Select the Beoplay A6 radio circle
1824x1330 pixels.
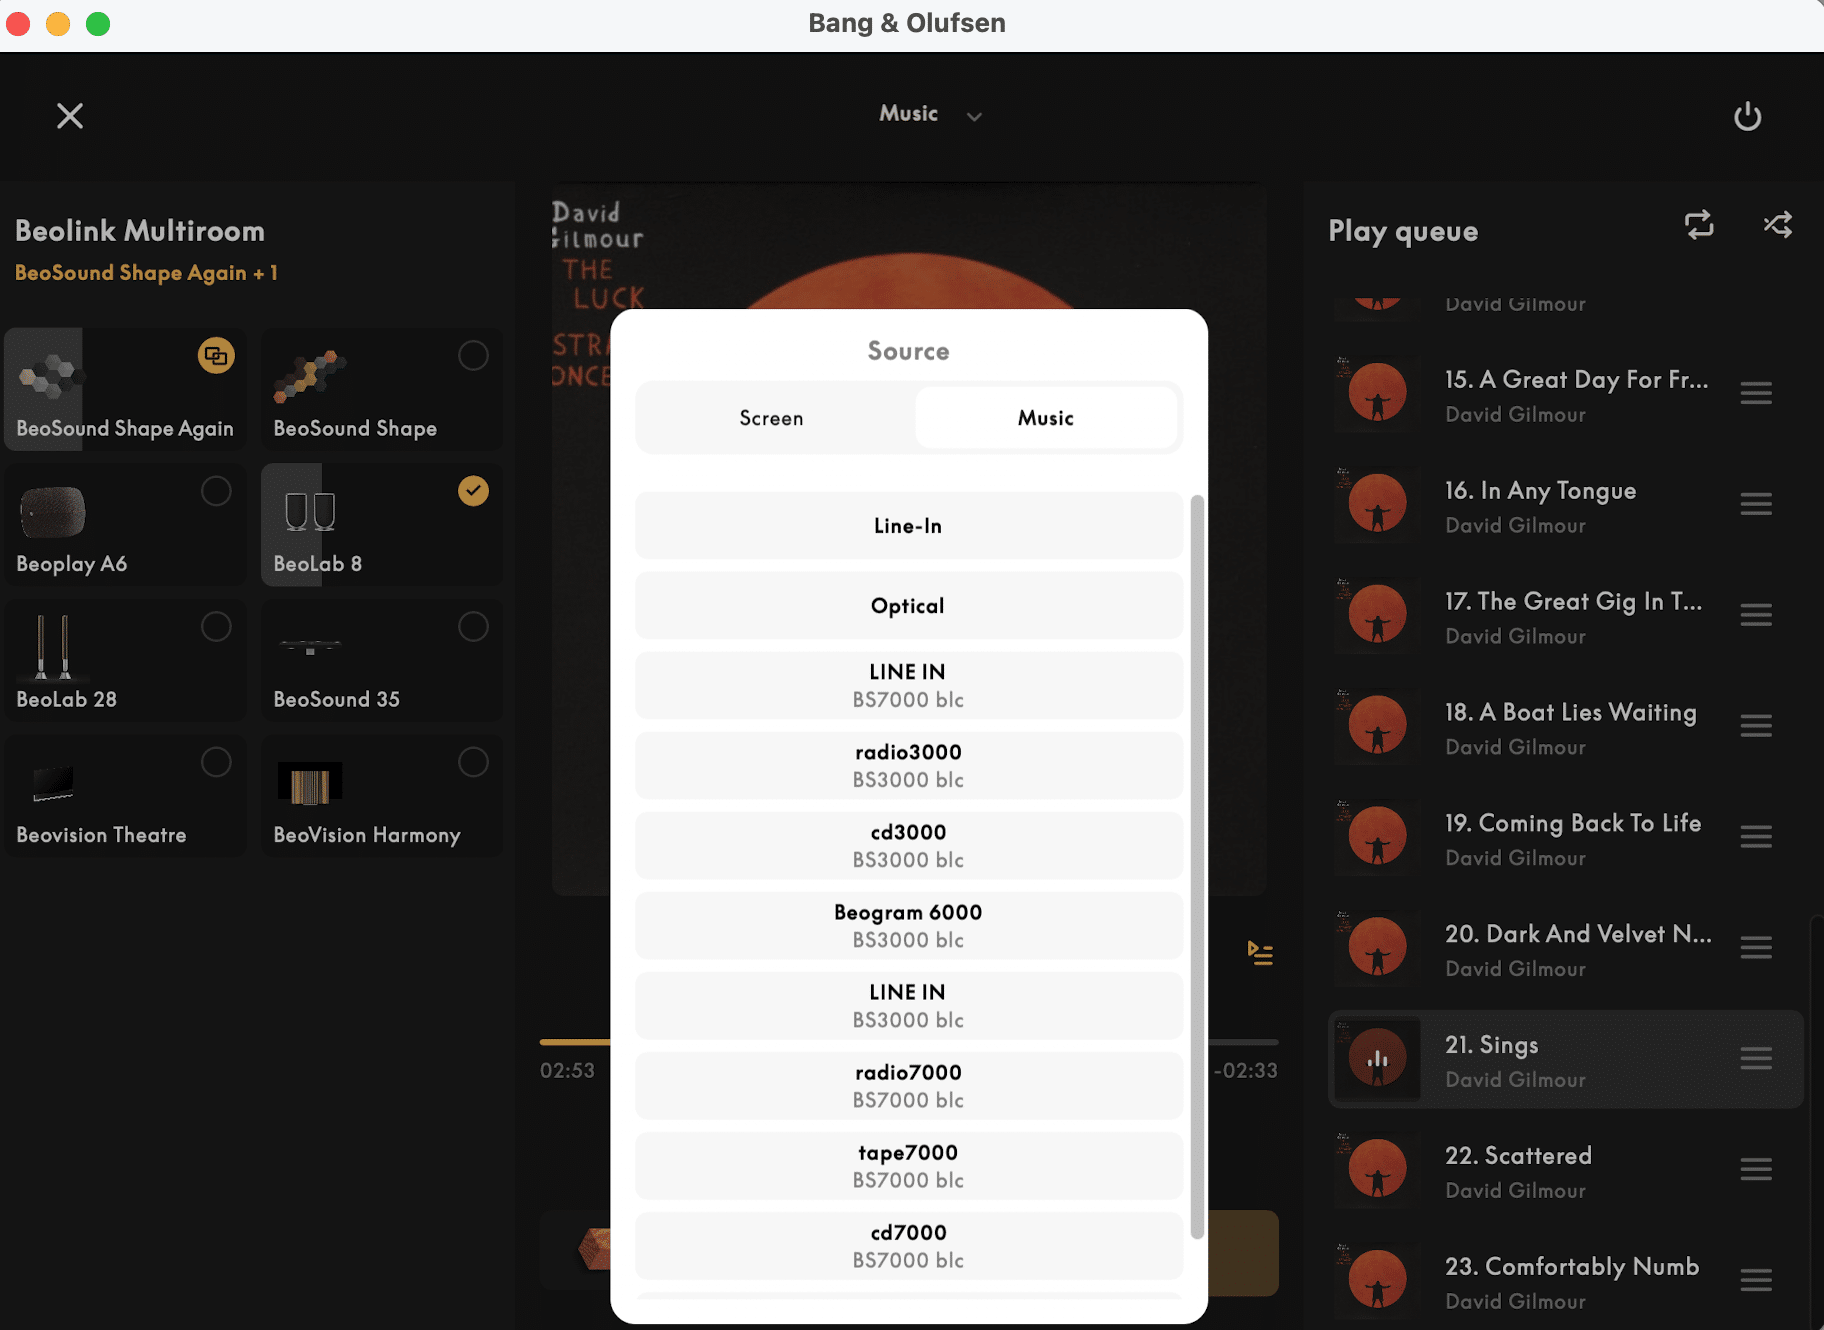coord(216,491)
